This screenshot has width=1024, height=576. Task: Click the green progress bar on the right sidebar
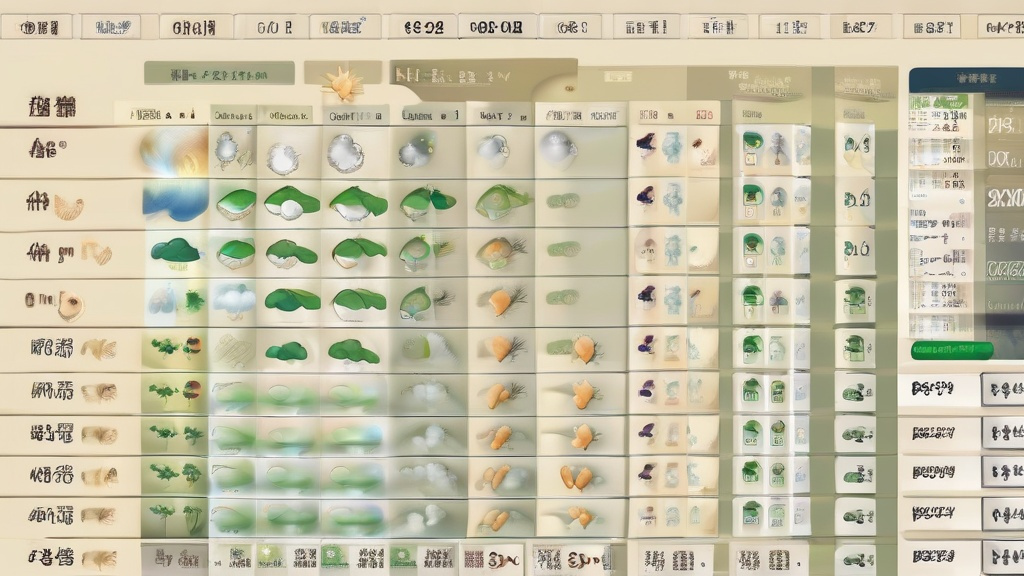click(x=957, y=350)
